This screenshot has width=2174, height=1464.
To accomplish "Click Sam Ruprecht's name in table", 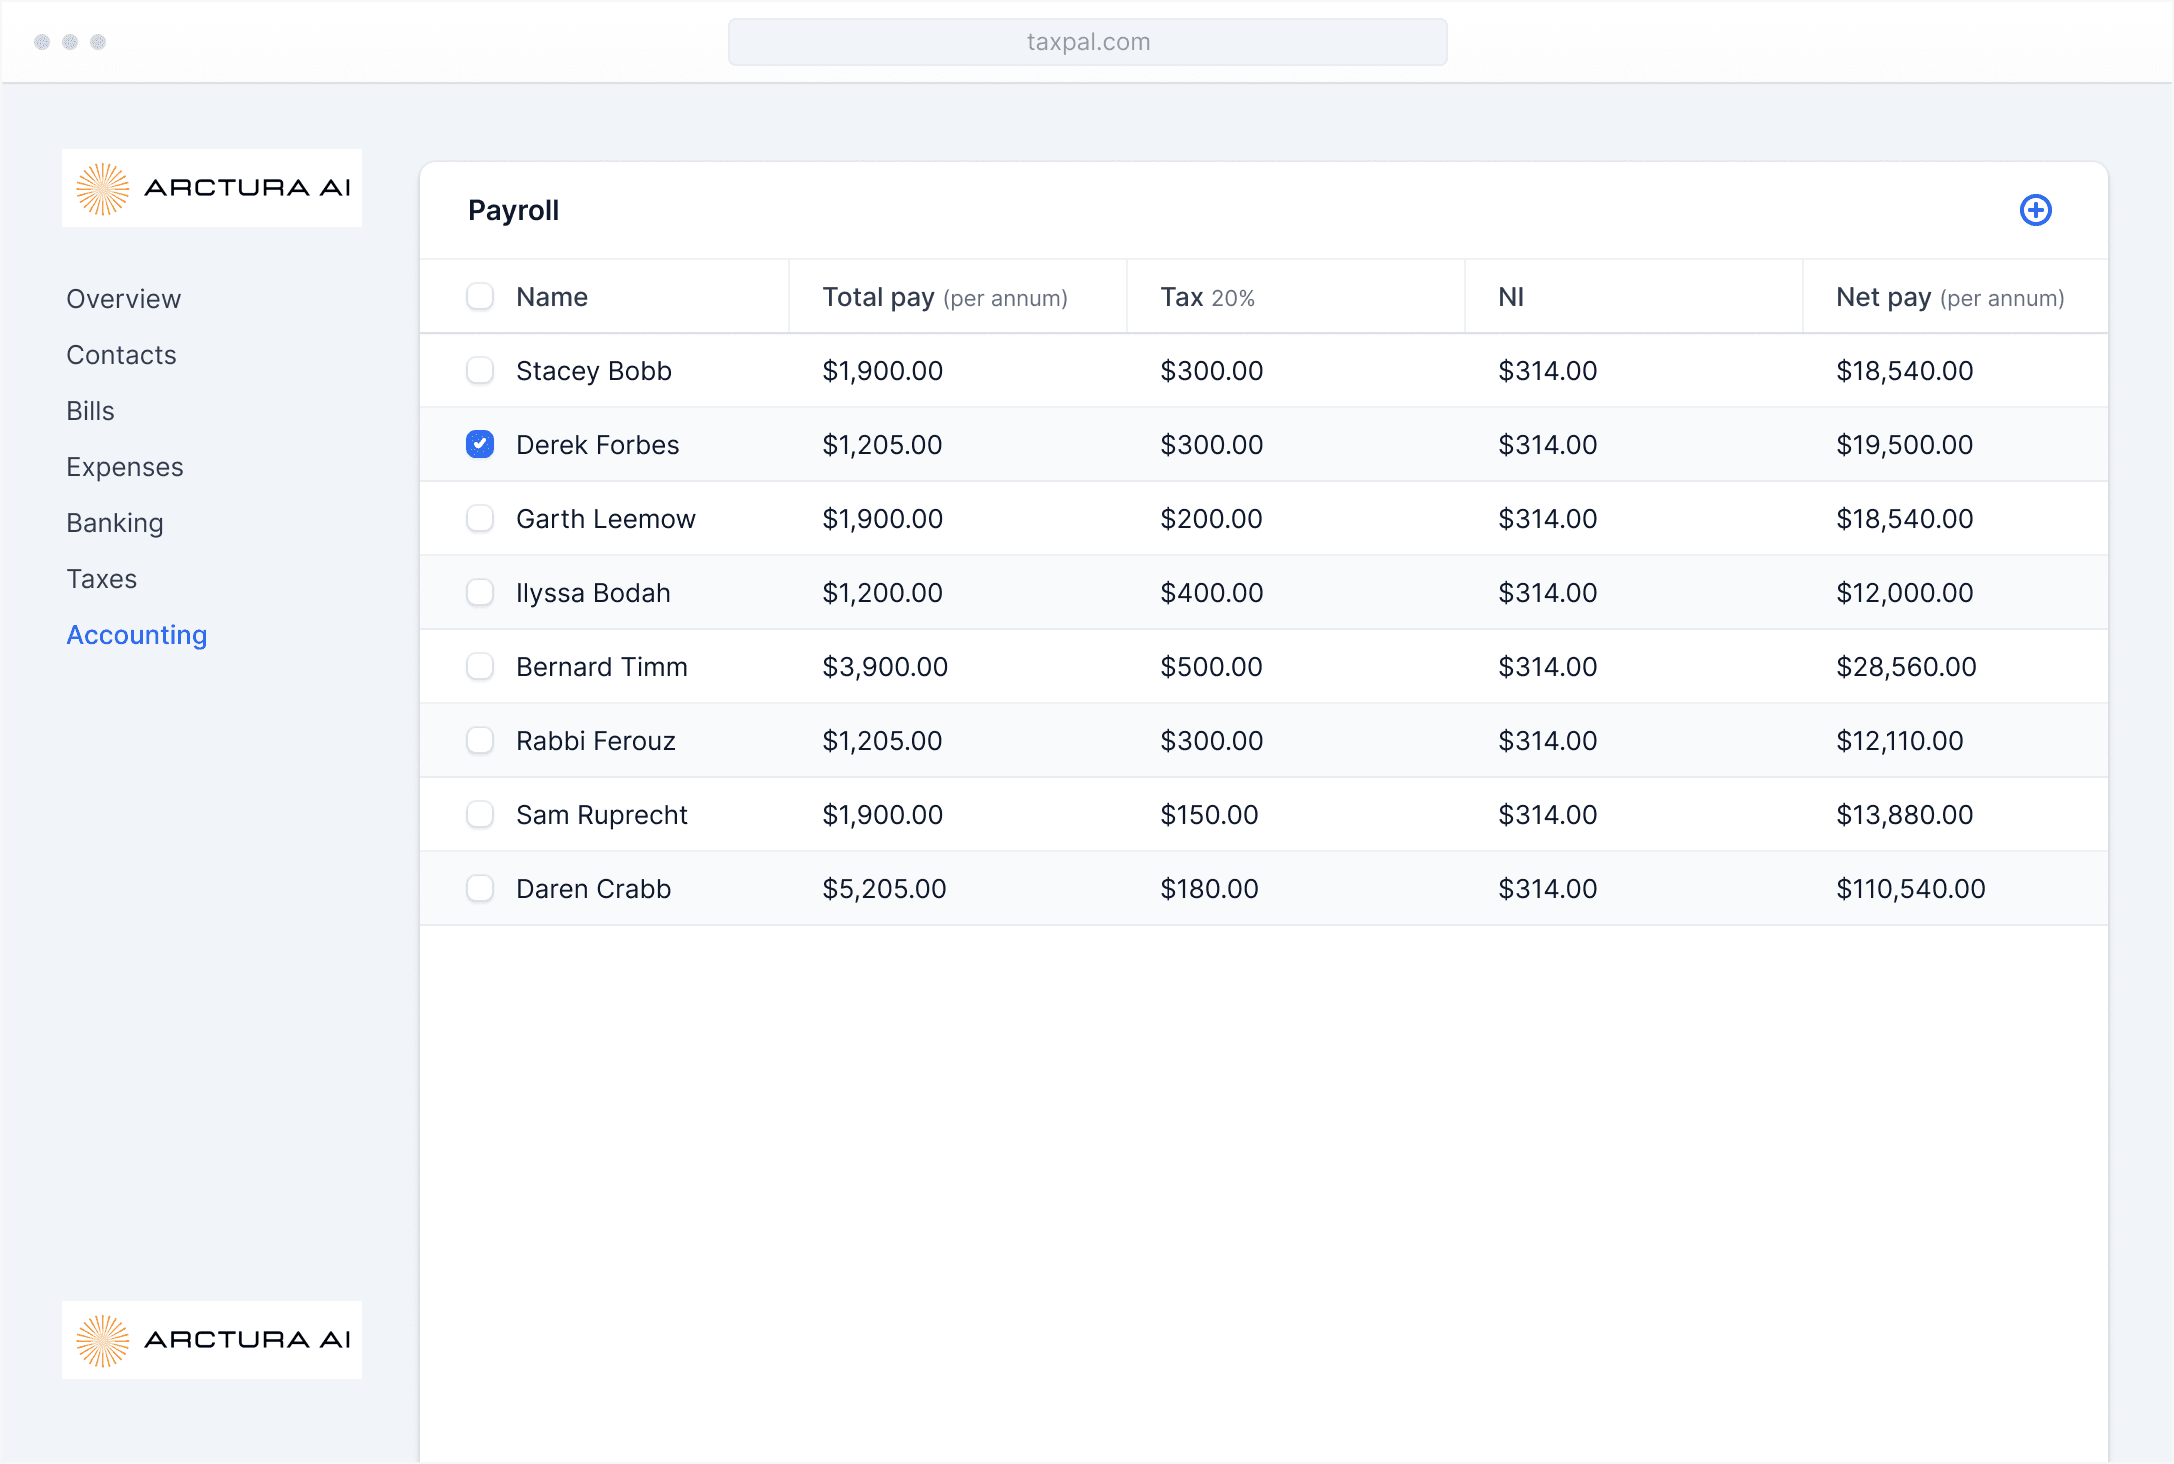I will pos(602,815).
